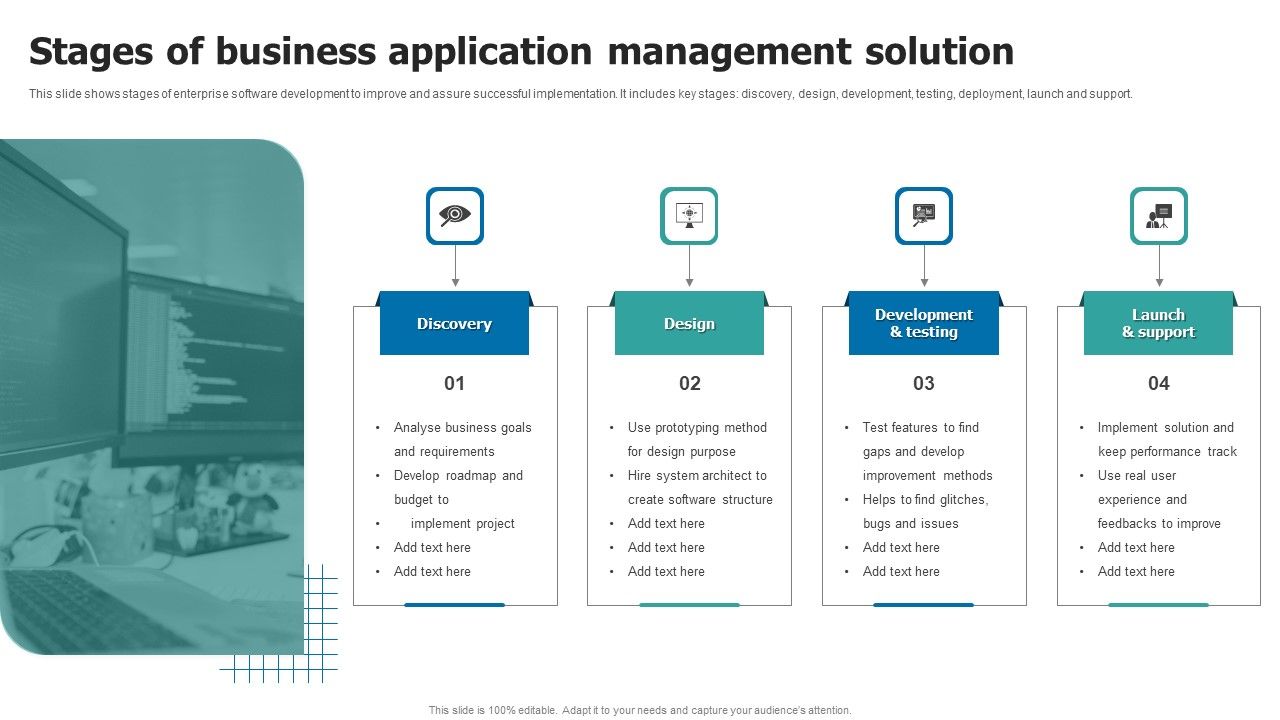Select the Launch & support banner
This screenshot has height=720, width=1280.
pyautogui.click(x=1159, y=323)
